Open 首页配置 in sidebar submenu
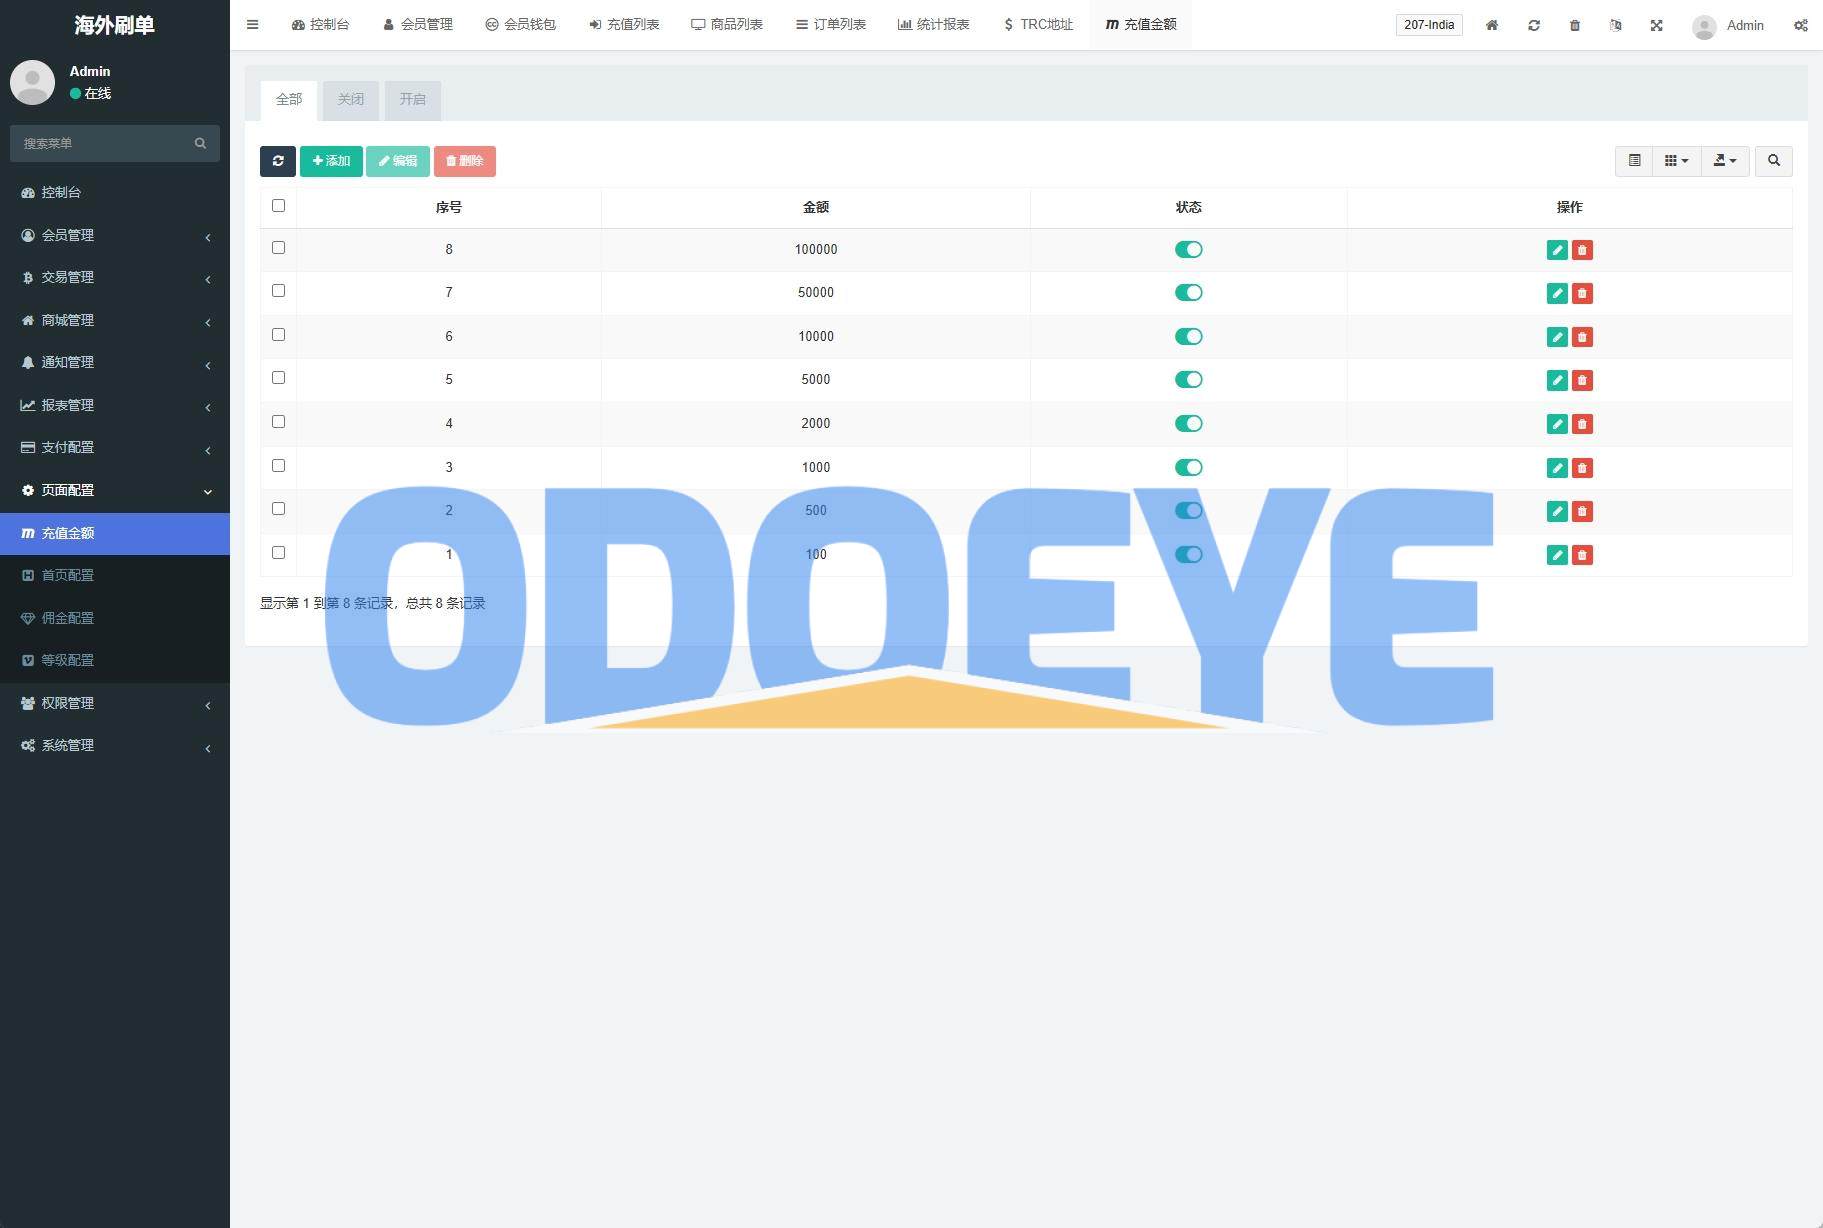 click(x=115, y=575)
